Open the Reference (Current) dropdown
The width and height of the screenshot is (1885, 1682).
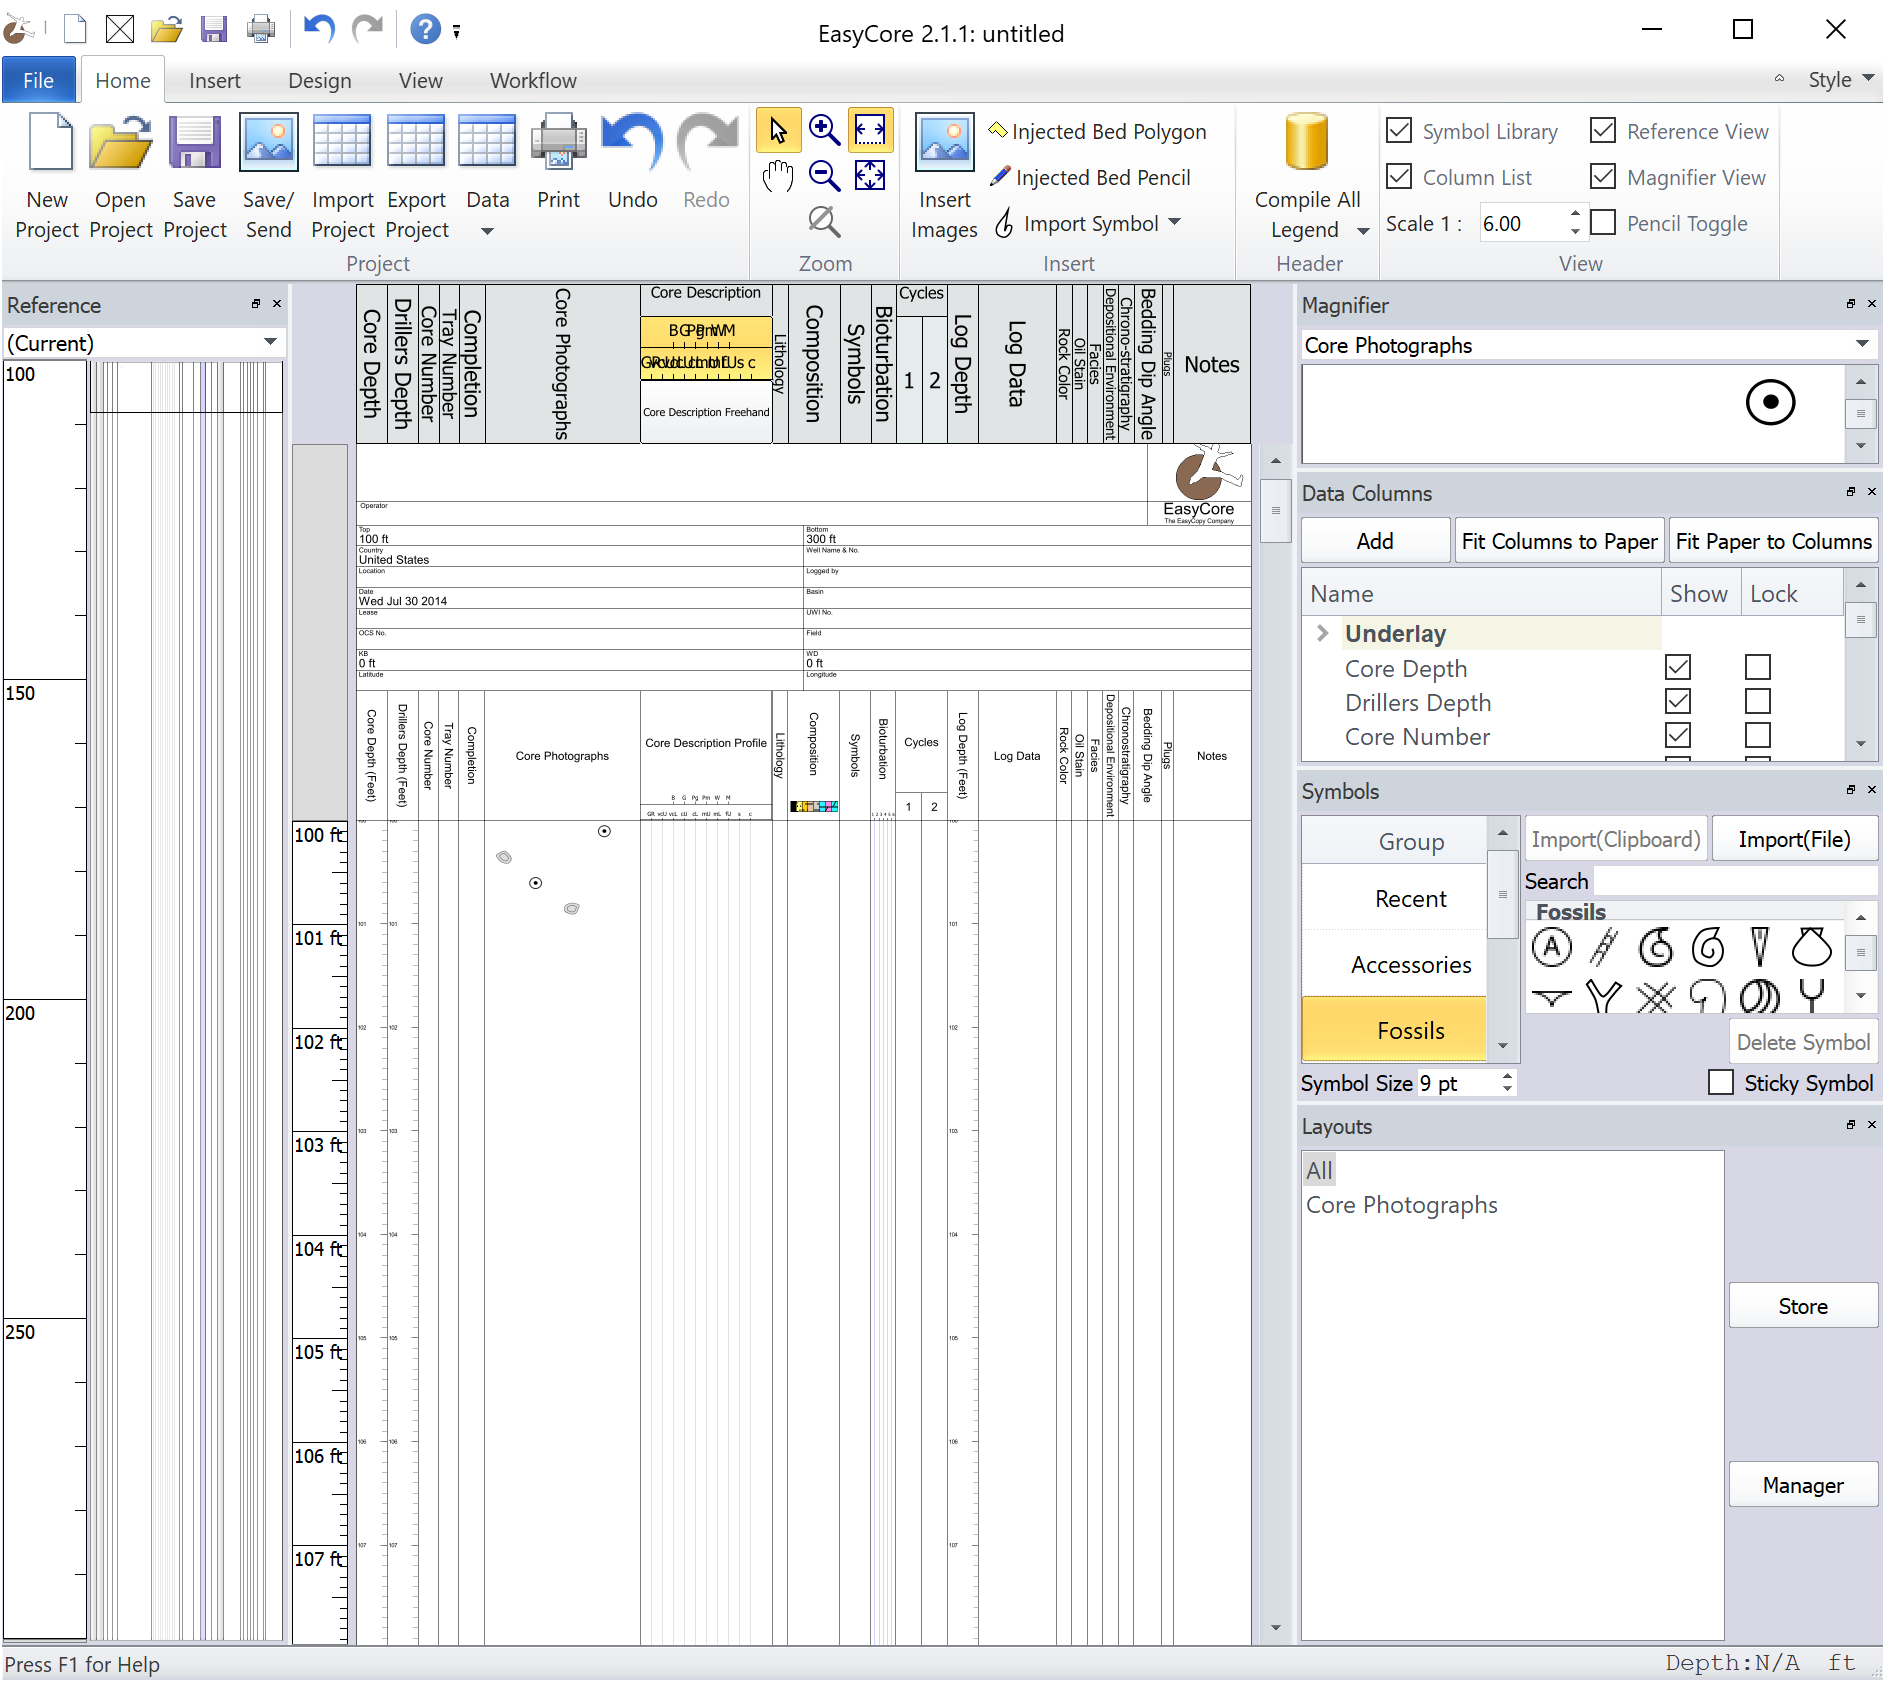pyautogui.click(x=269, y=343)
